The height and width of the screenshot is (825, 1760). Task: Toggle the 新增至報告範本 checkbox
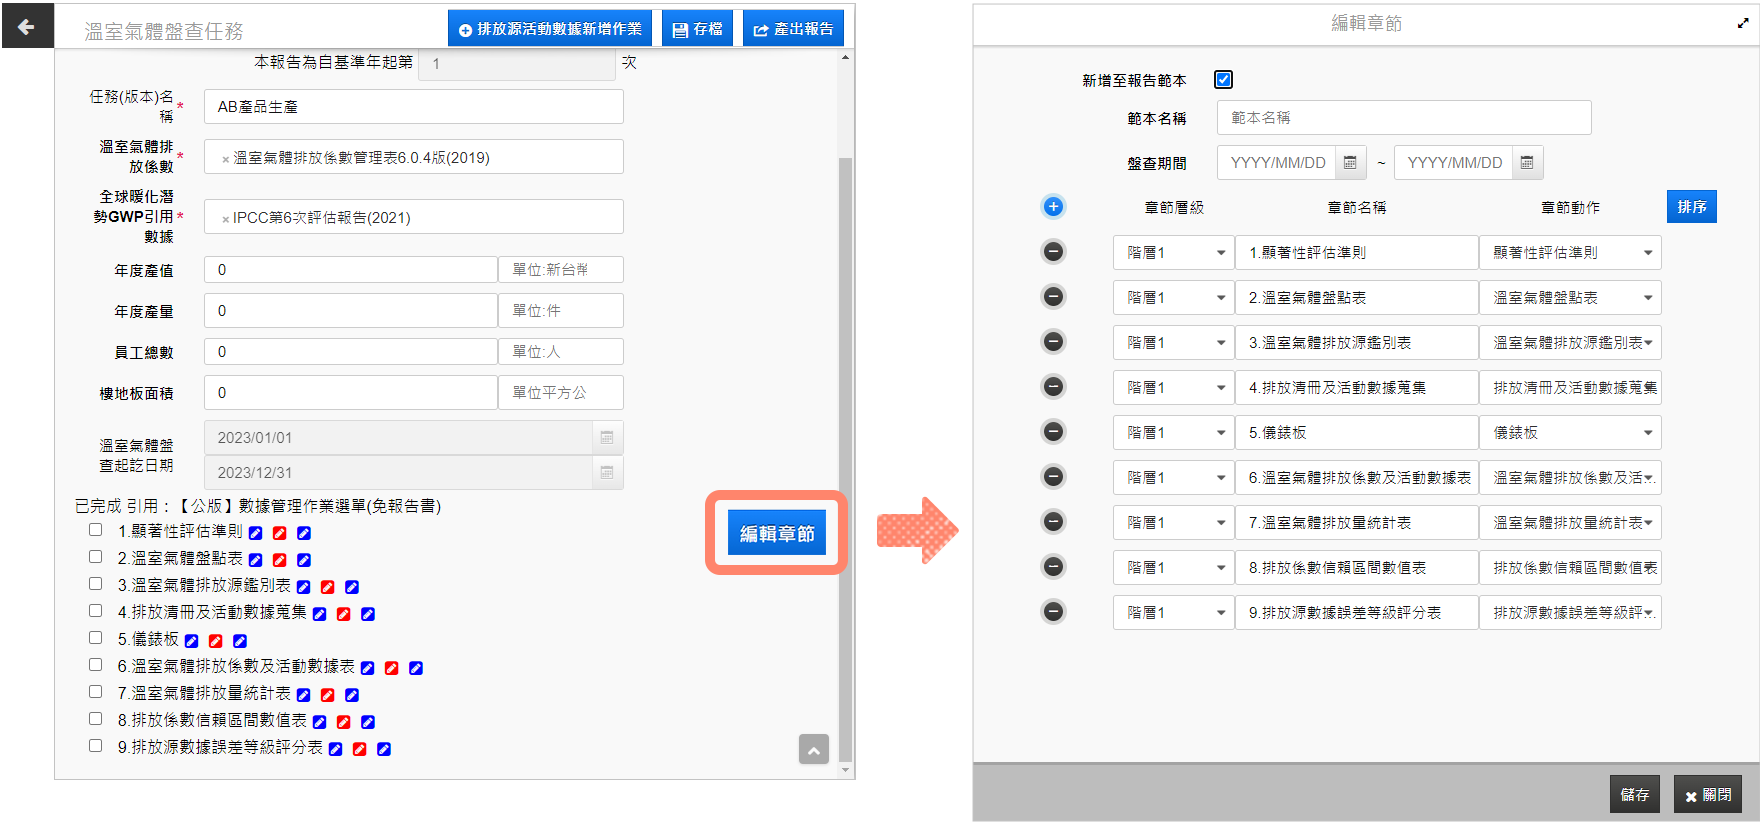point(1223,79)
